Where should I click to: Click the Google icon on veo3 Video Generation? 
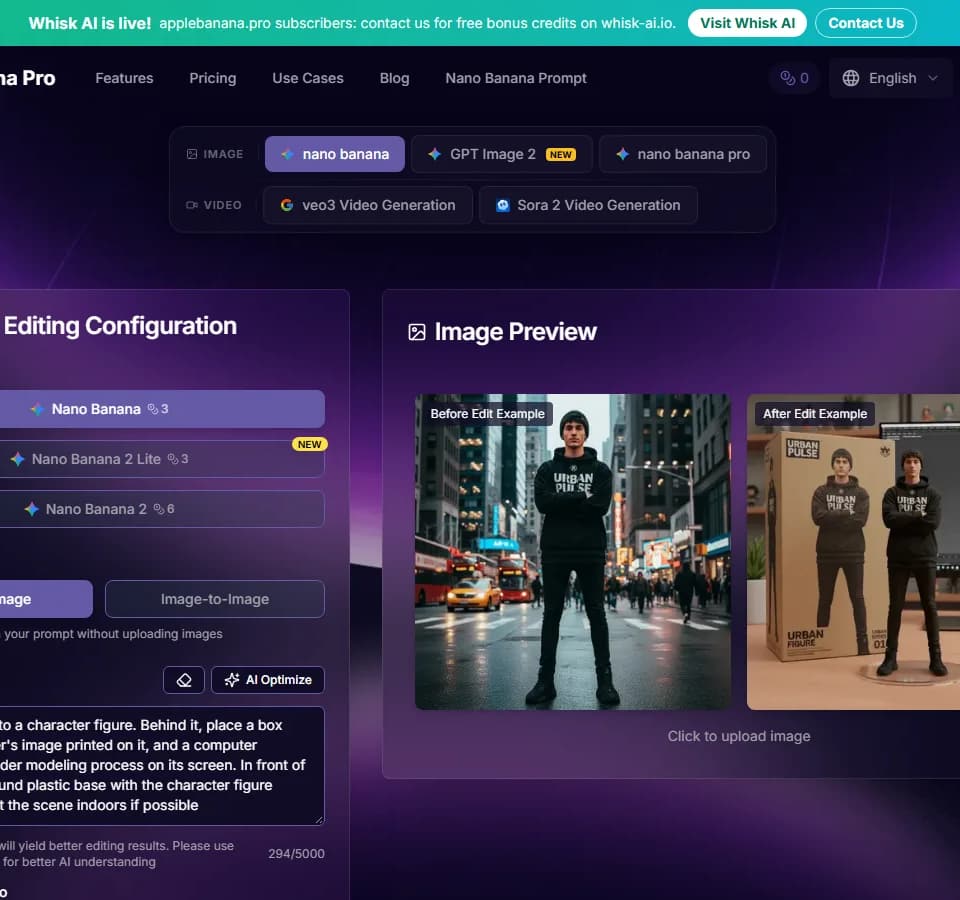point(287,205)
